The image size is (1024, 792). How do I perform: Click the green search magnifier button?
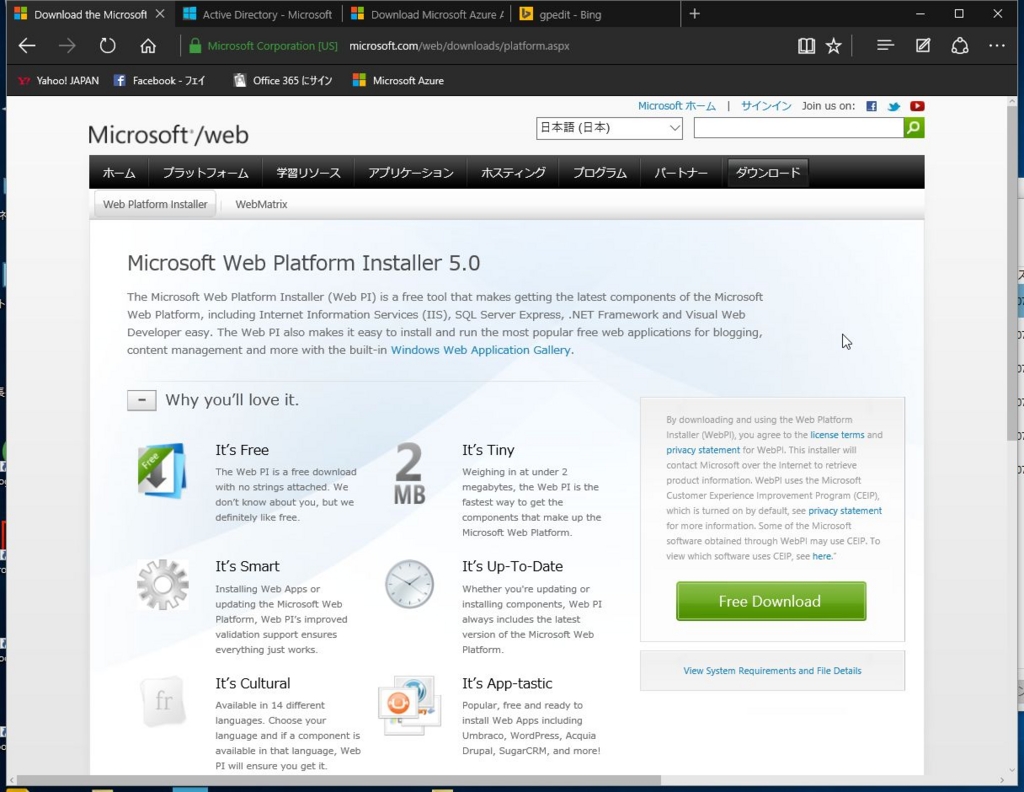[x=914, y=127]
